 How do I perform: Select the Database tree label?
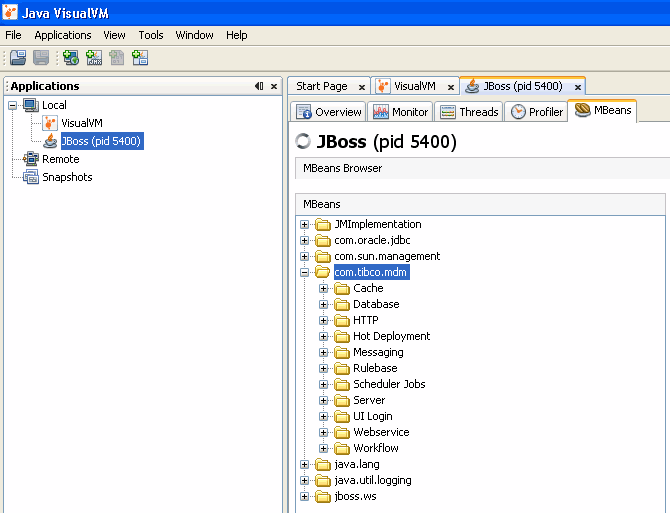coord(376,304)
